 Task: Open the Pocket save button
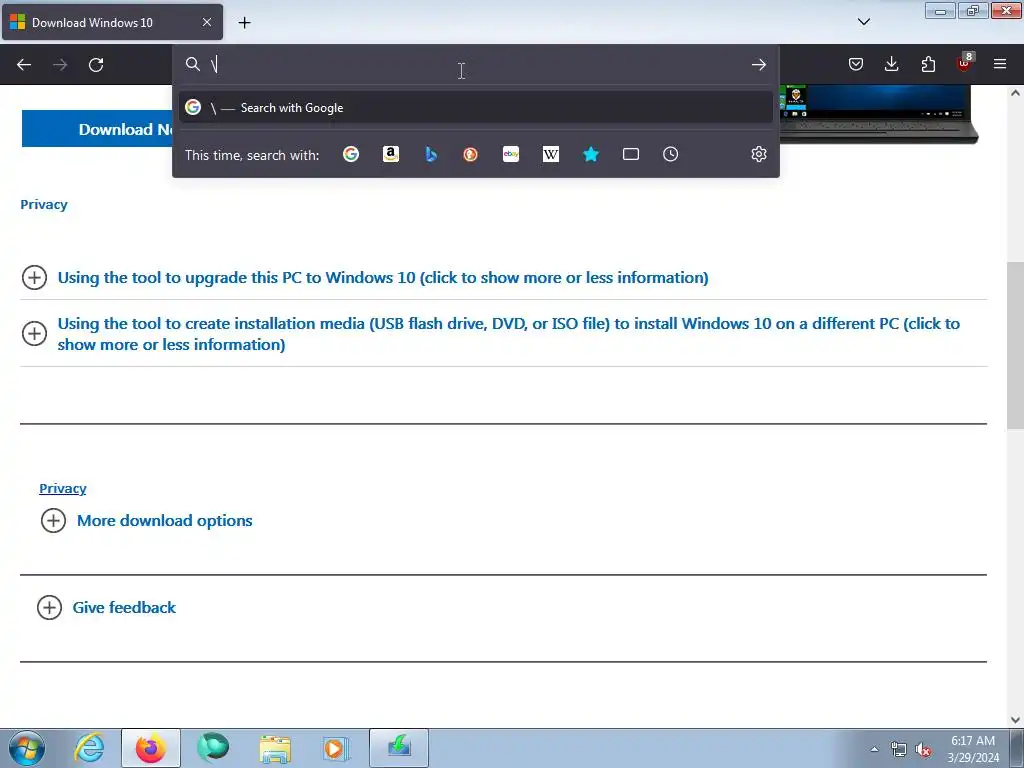point(856,64)
